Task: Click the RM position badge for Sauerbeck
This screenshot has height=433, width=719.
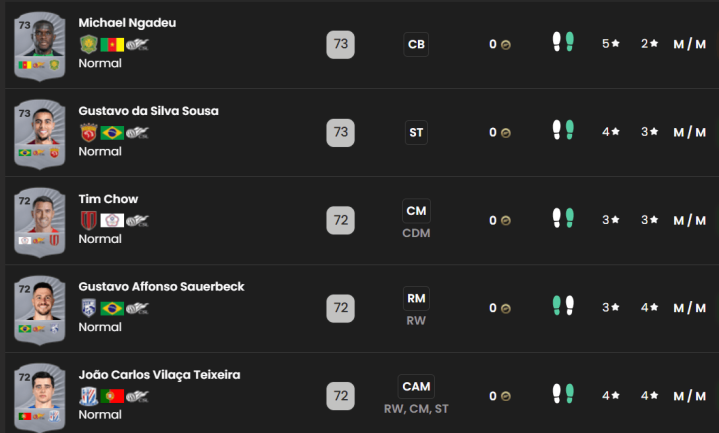Action: coord(416,298)
